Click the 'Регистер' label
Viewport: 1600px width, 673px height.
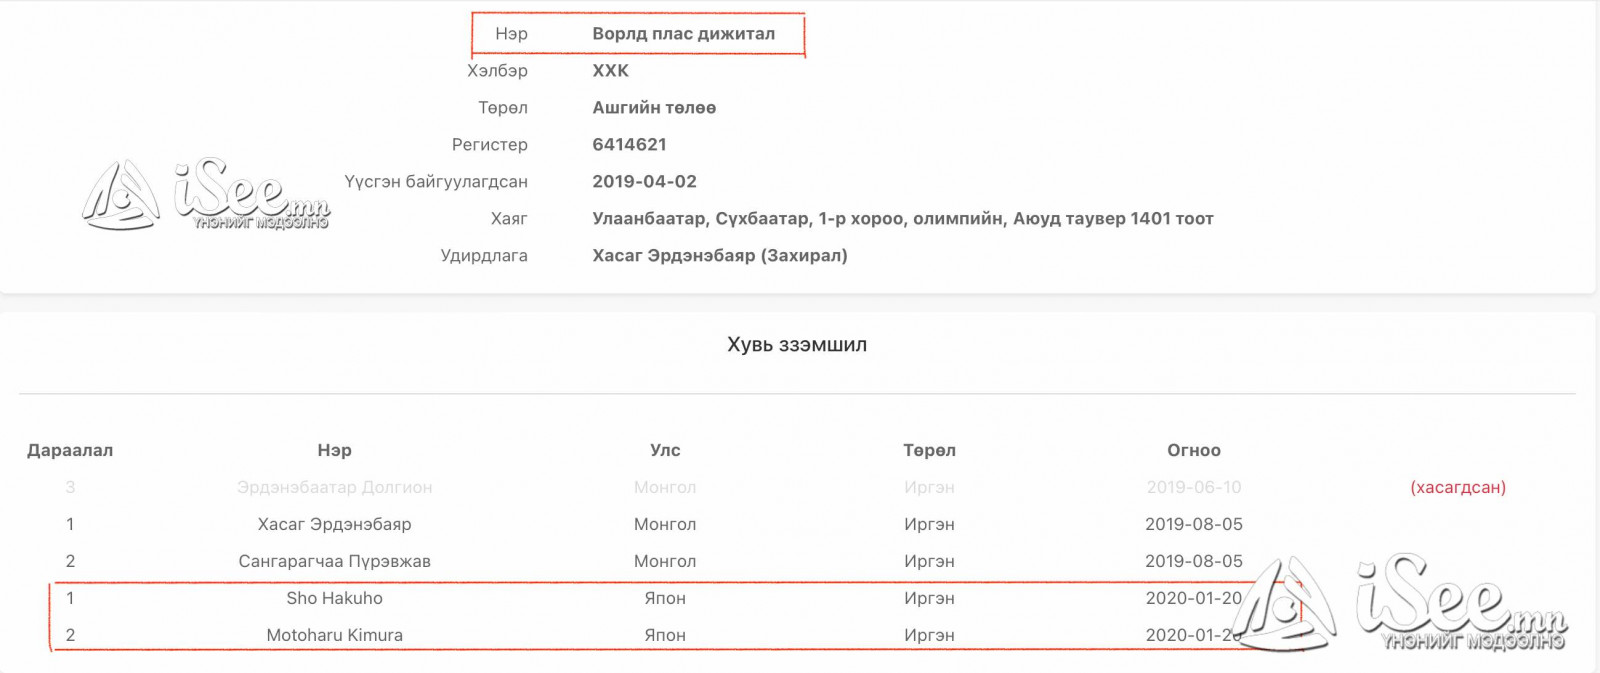(x=489, y=145)
